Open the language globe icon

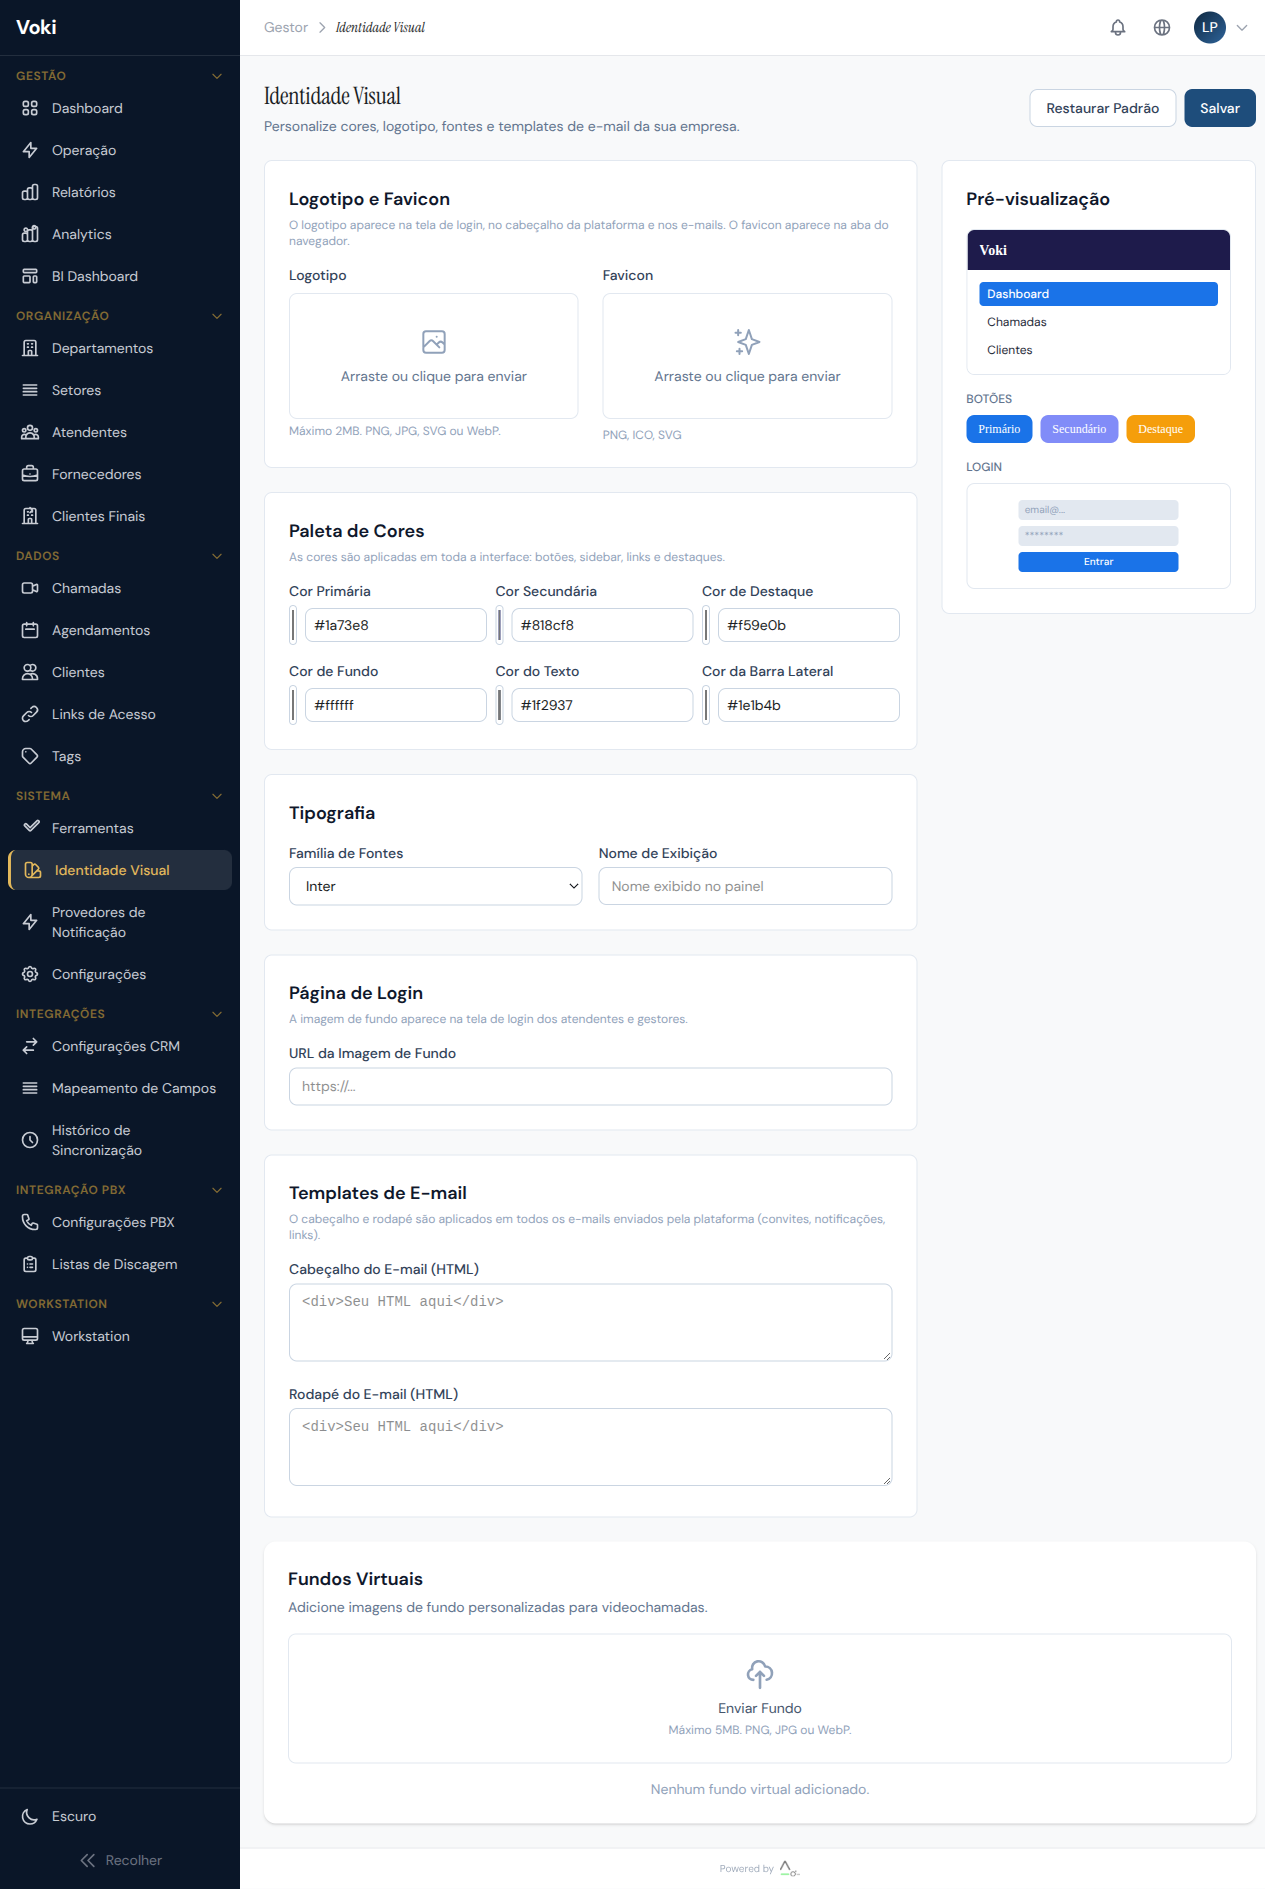[1162, 28]
